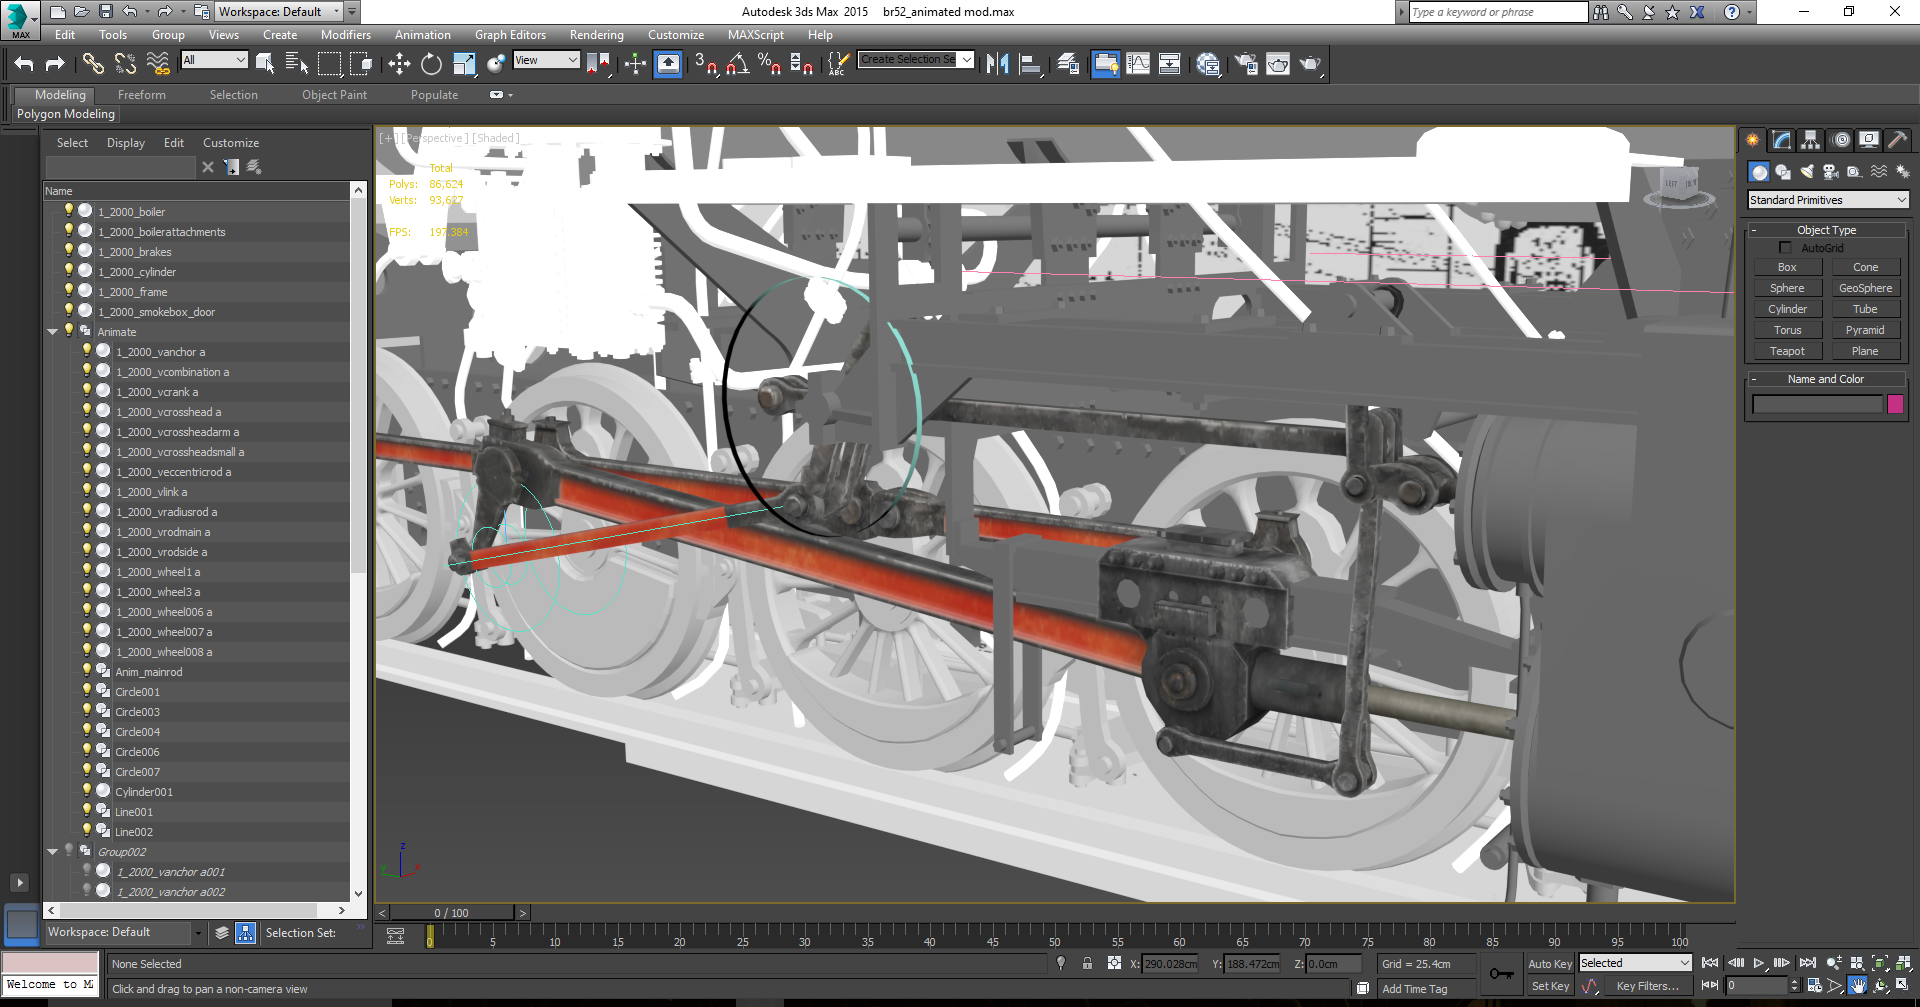This screenshot has width=1920, height=1007.
Task: Open the Graph Editors menu
Action: coord(510,35)
